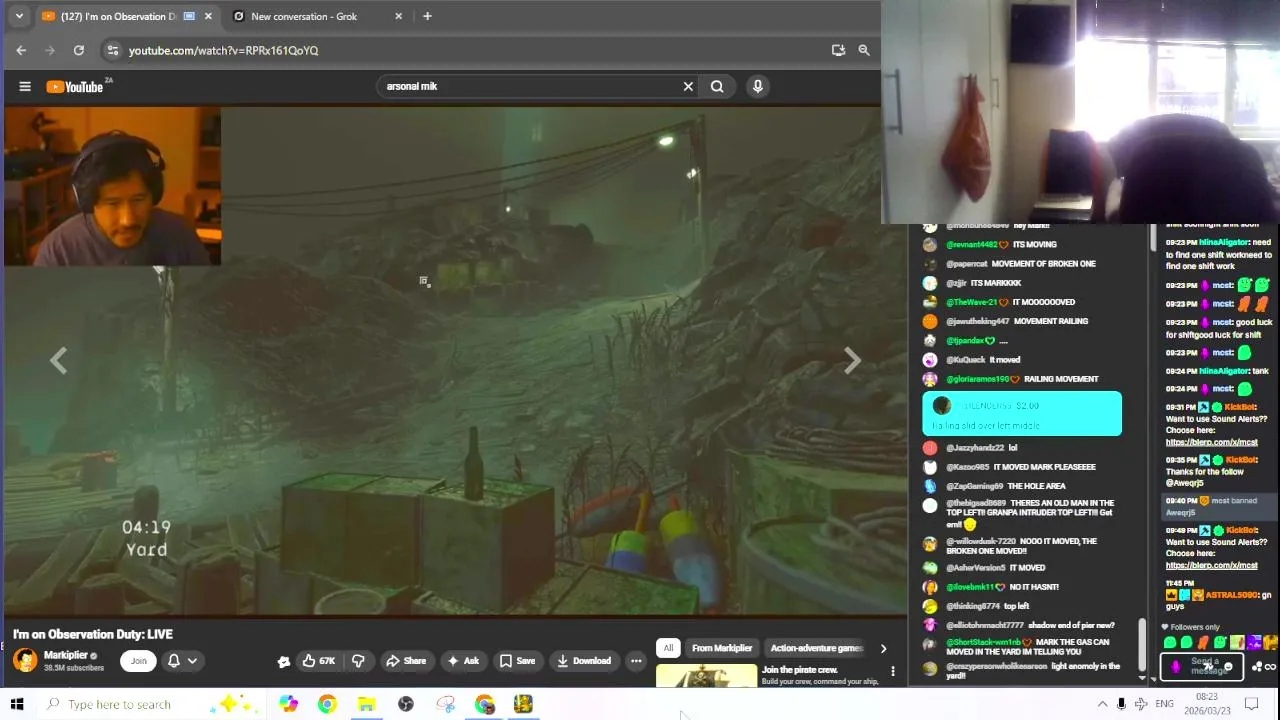Image resolution: width=1280 pixels, height=720 pixels.
Task: Expand notification bell dropdown
Action: point(182,661)
